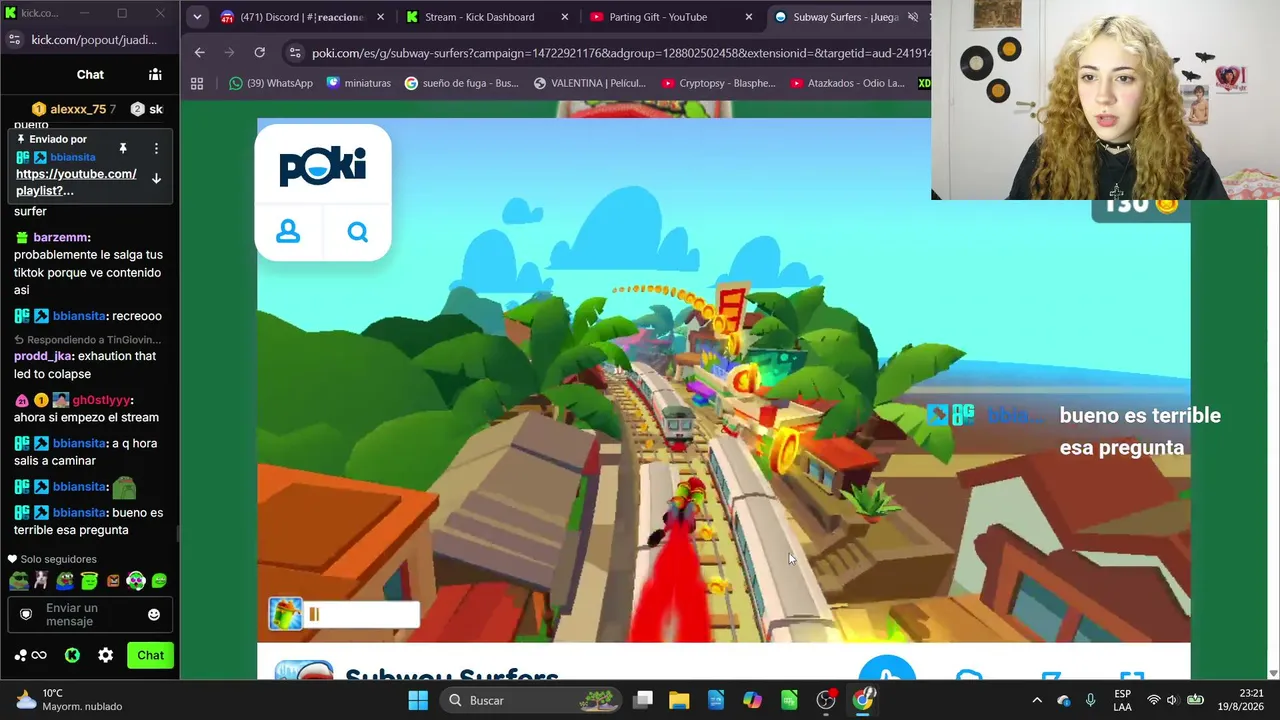Unmute the Subway Surfers tab
Viewport: 1280px width, 720px height.
[912, 17]
